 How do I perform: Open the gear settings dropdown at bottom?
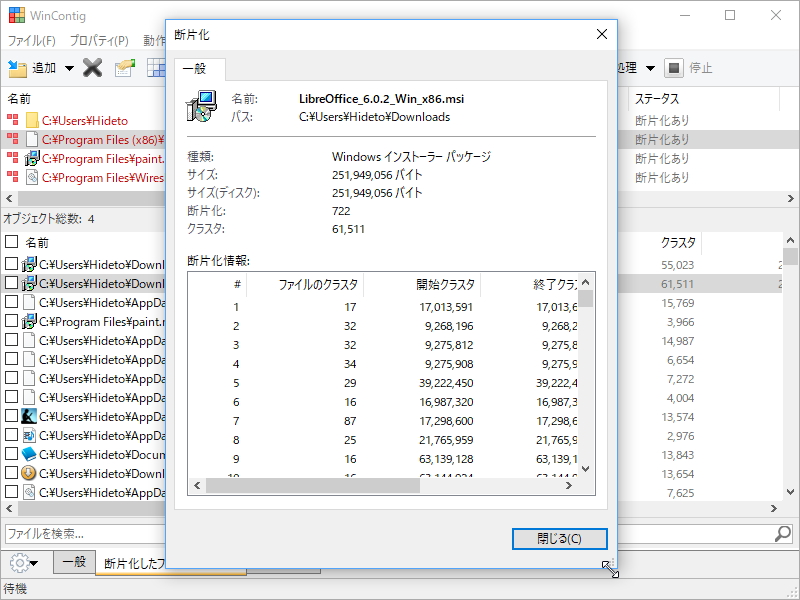23,563
